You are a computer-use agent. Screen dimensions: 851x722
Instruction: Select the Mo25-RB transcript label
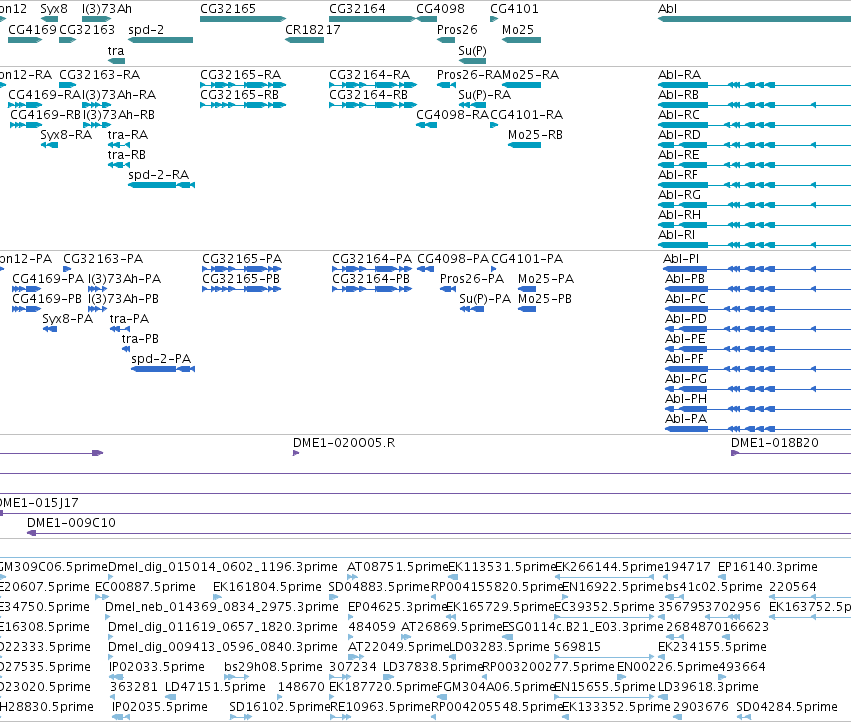click(535, 135)
